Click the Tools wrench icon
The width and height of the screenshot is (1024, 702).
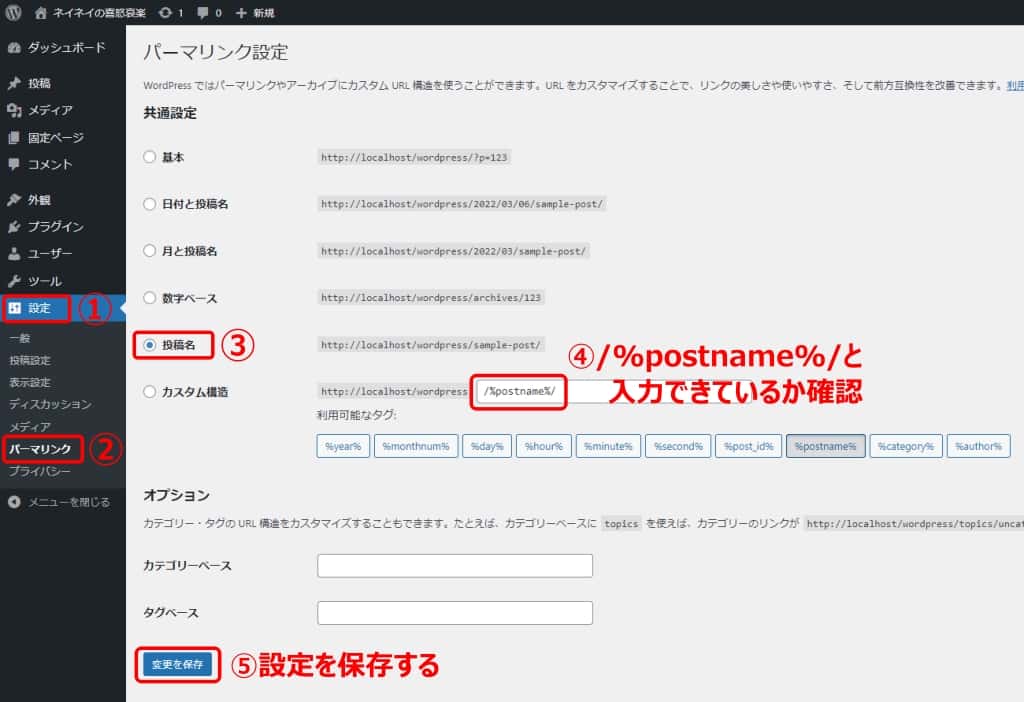[14, 281]
